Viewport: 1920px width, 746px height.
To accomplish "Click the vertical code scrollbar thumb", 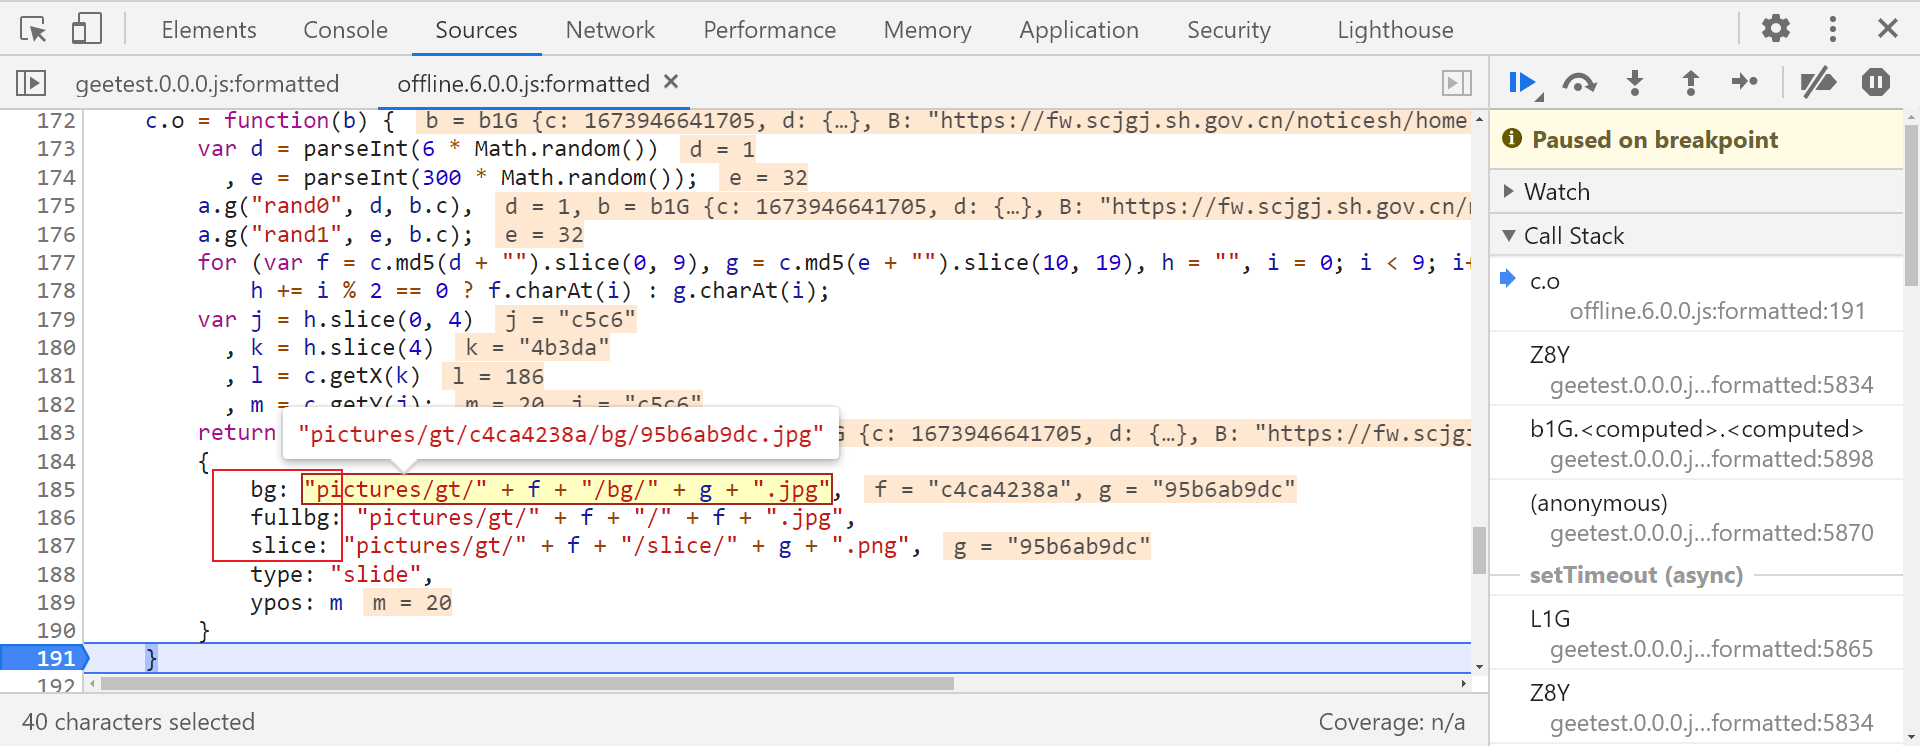I will coord(1479,550).
